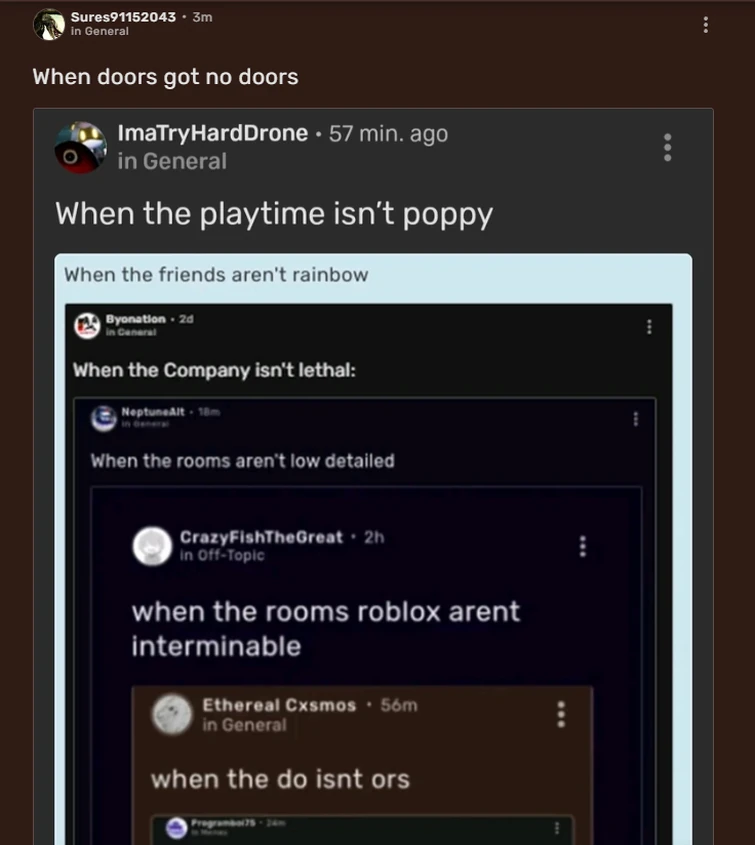Open the kebab menu on Programboi75's post
The height and width of the screenshot is (845, 755).
coord(557,828)
